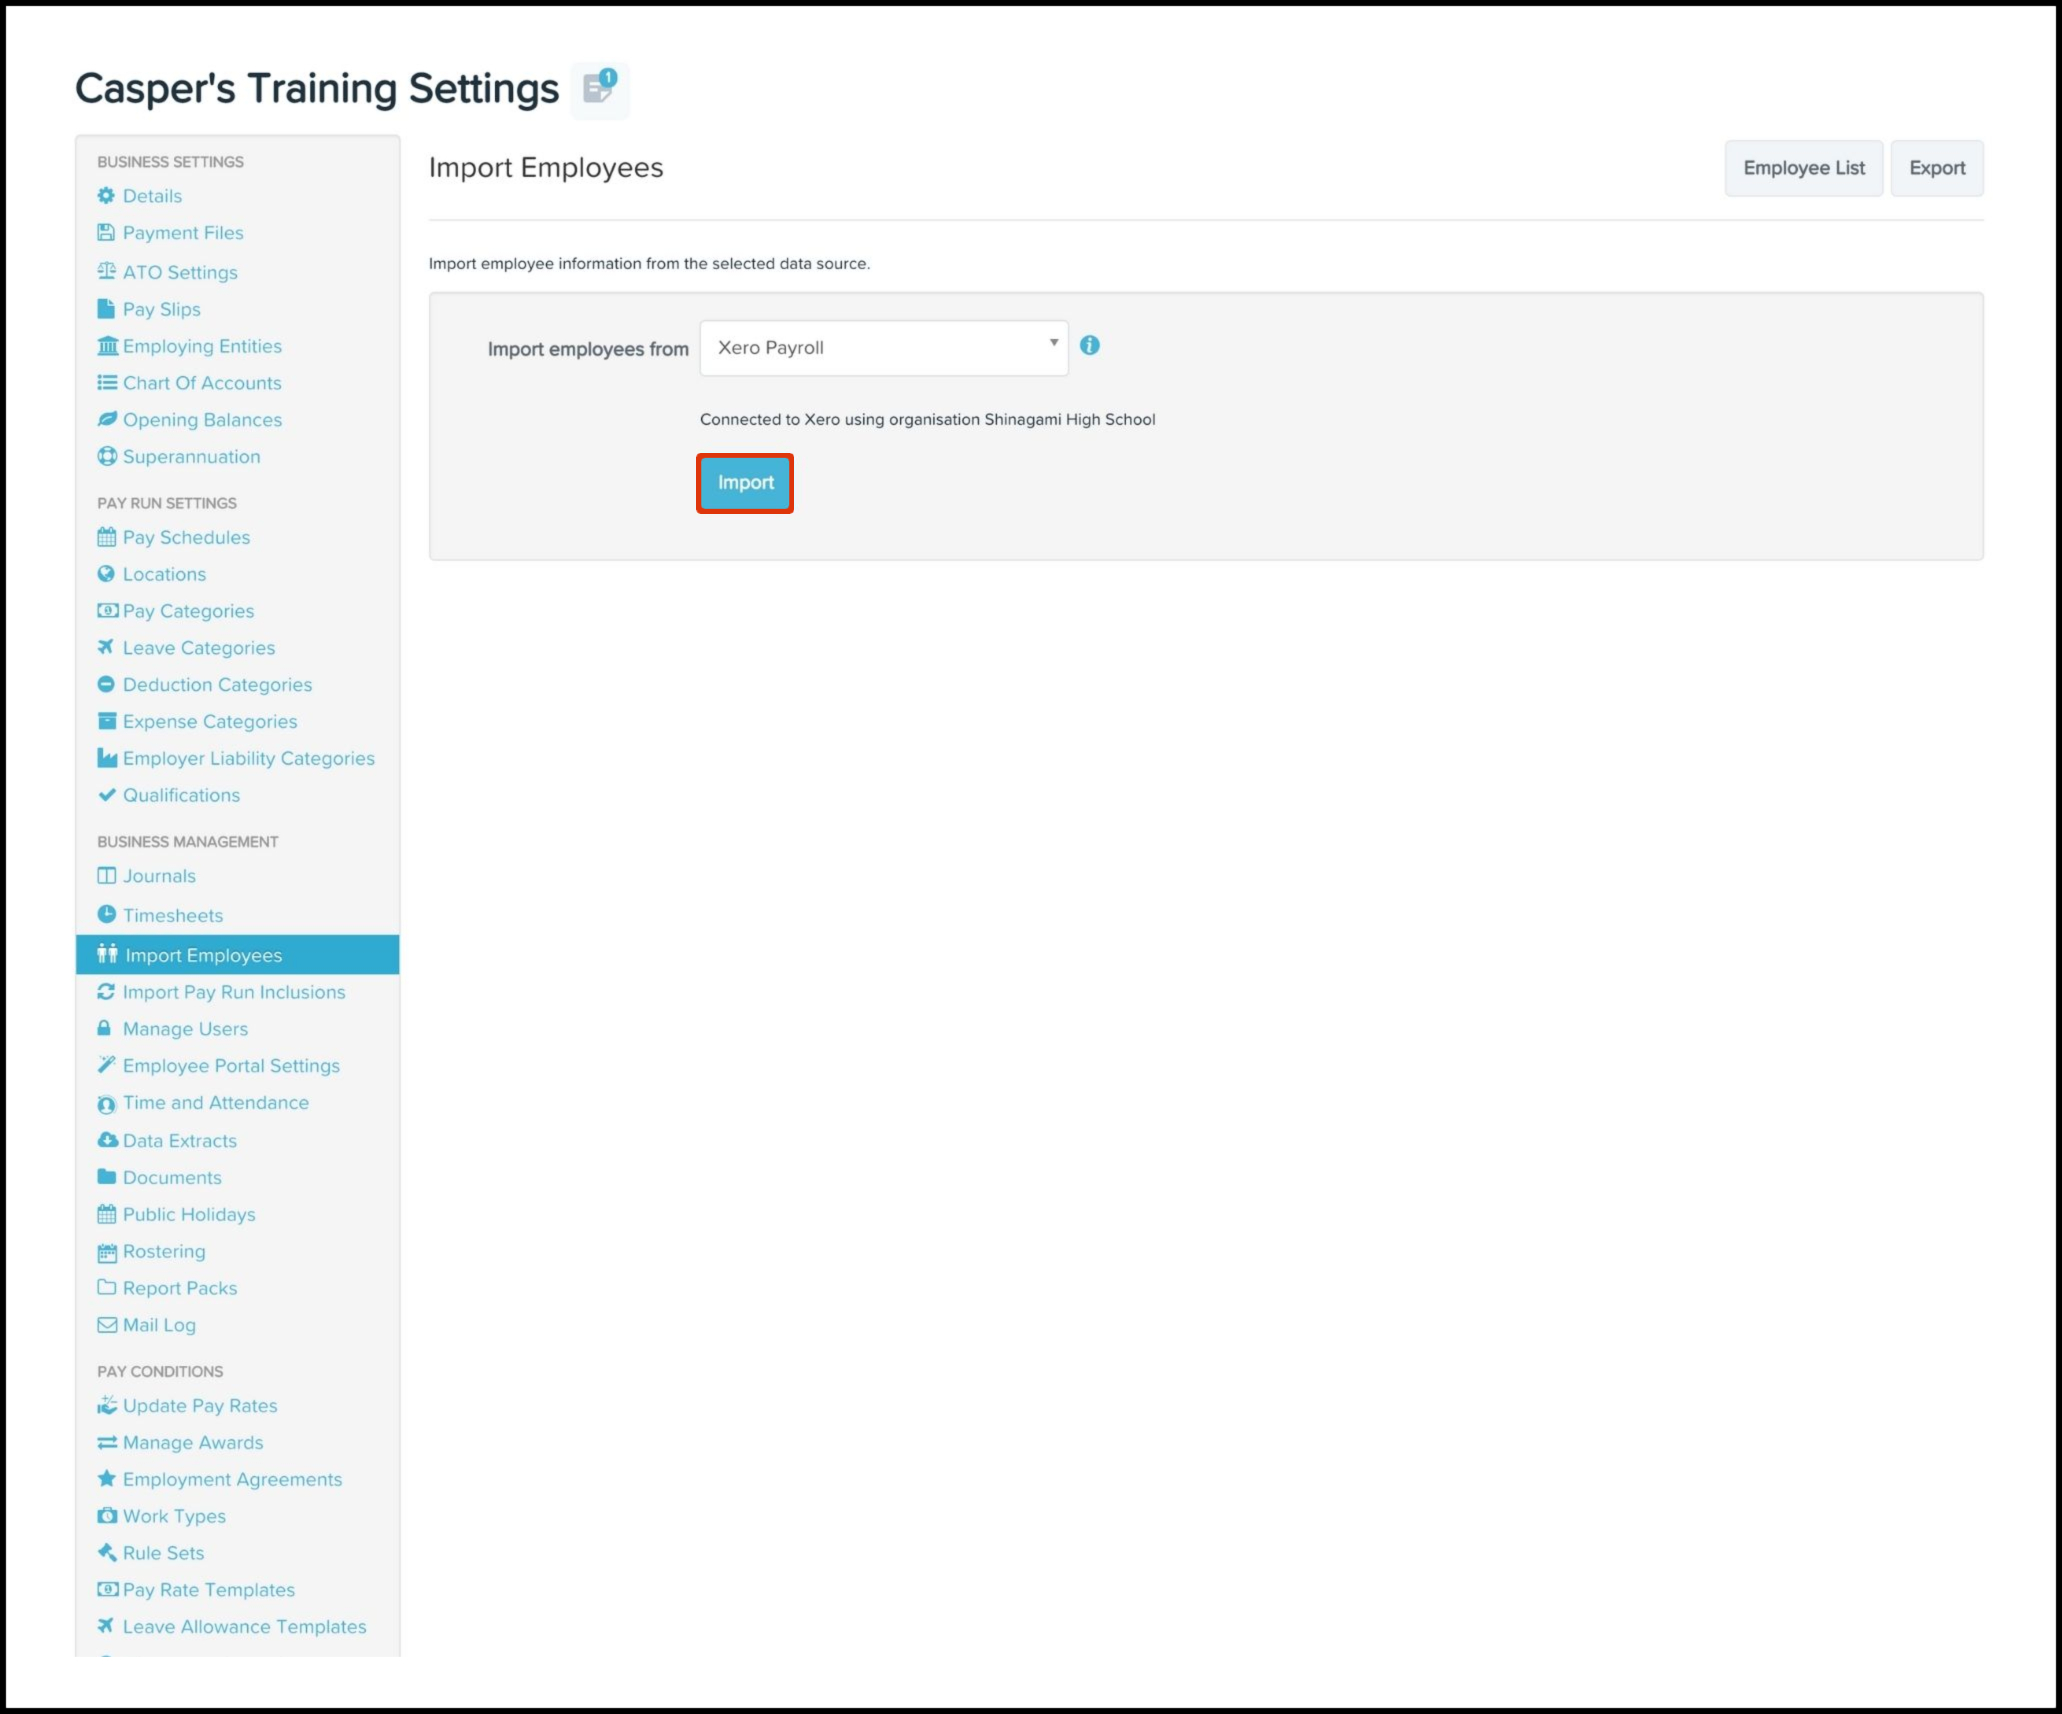Click the bank icon beside Employing Entities

pyautogui.click(x=107, y=346)
